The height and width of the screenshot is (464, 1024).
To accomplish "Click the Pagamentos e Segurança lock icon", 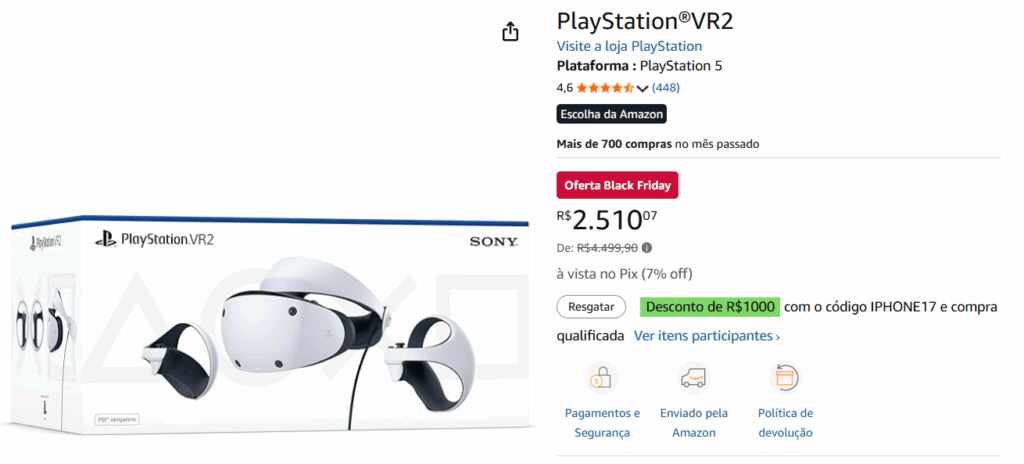I will (601, 377).
